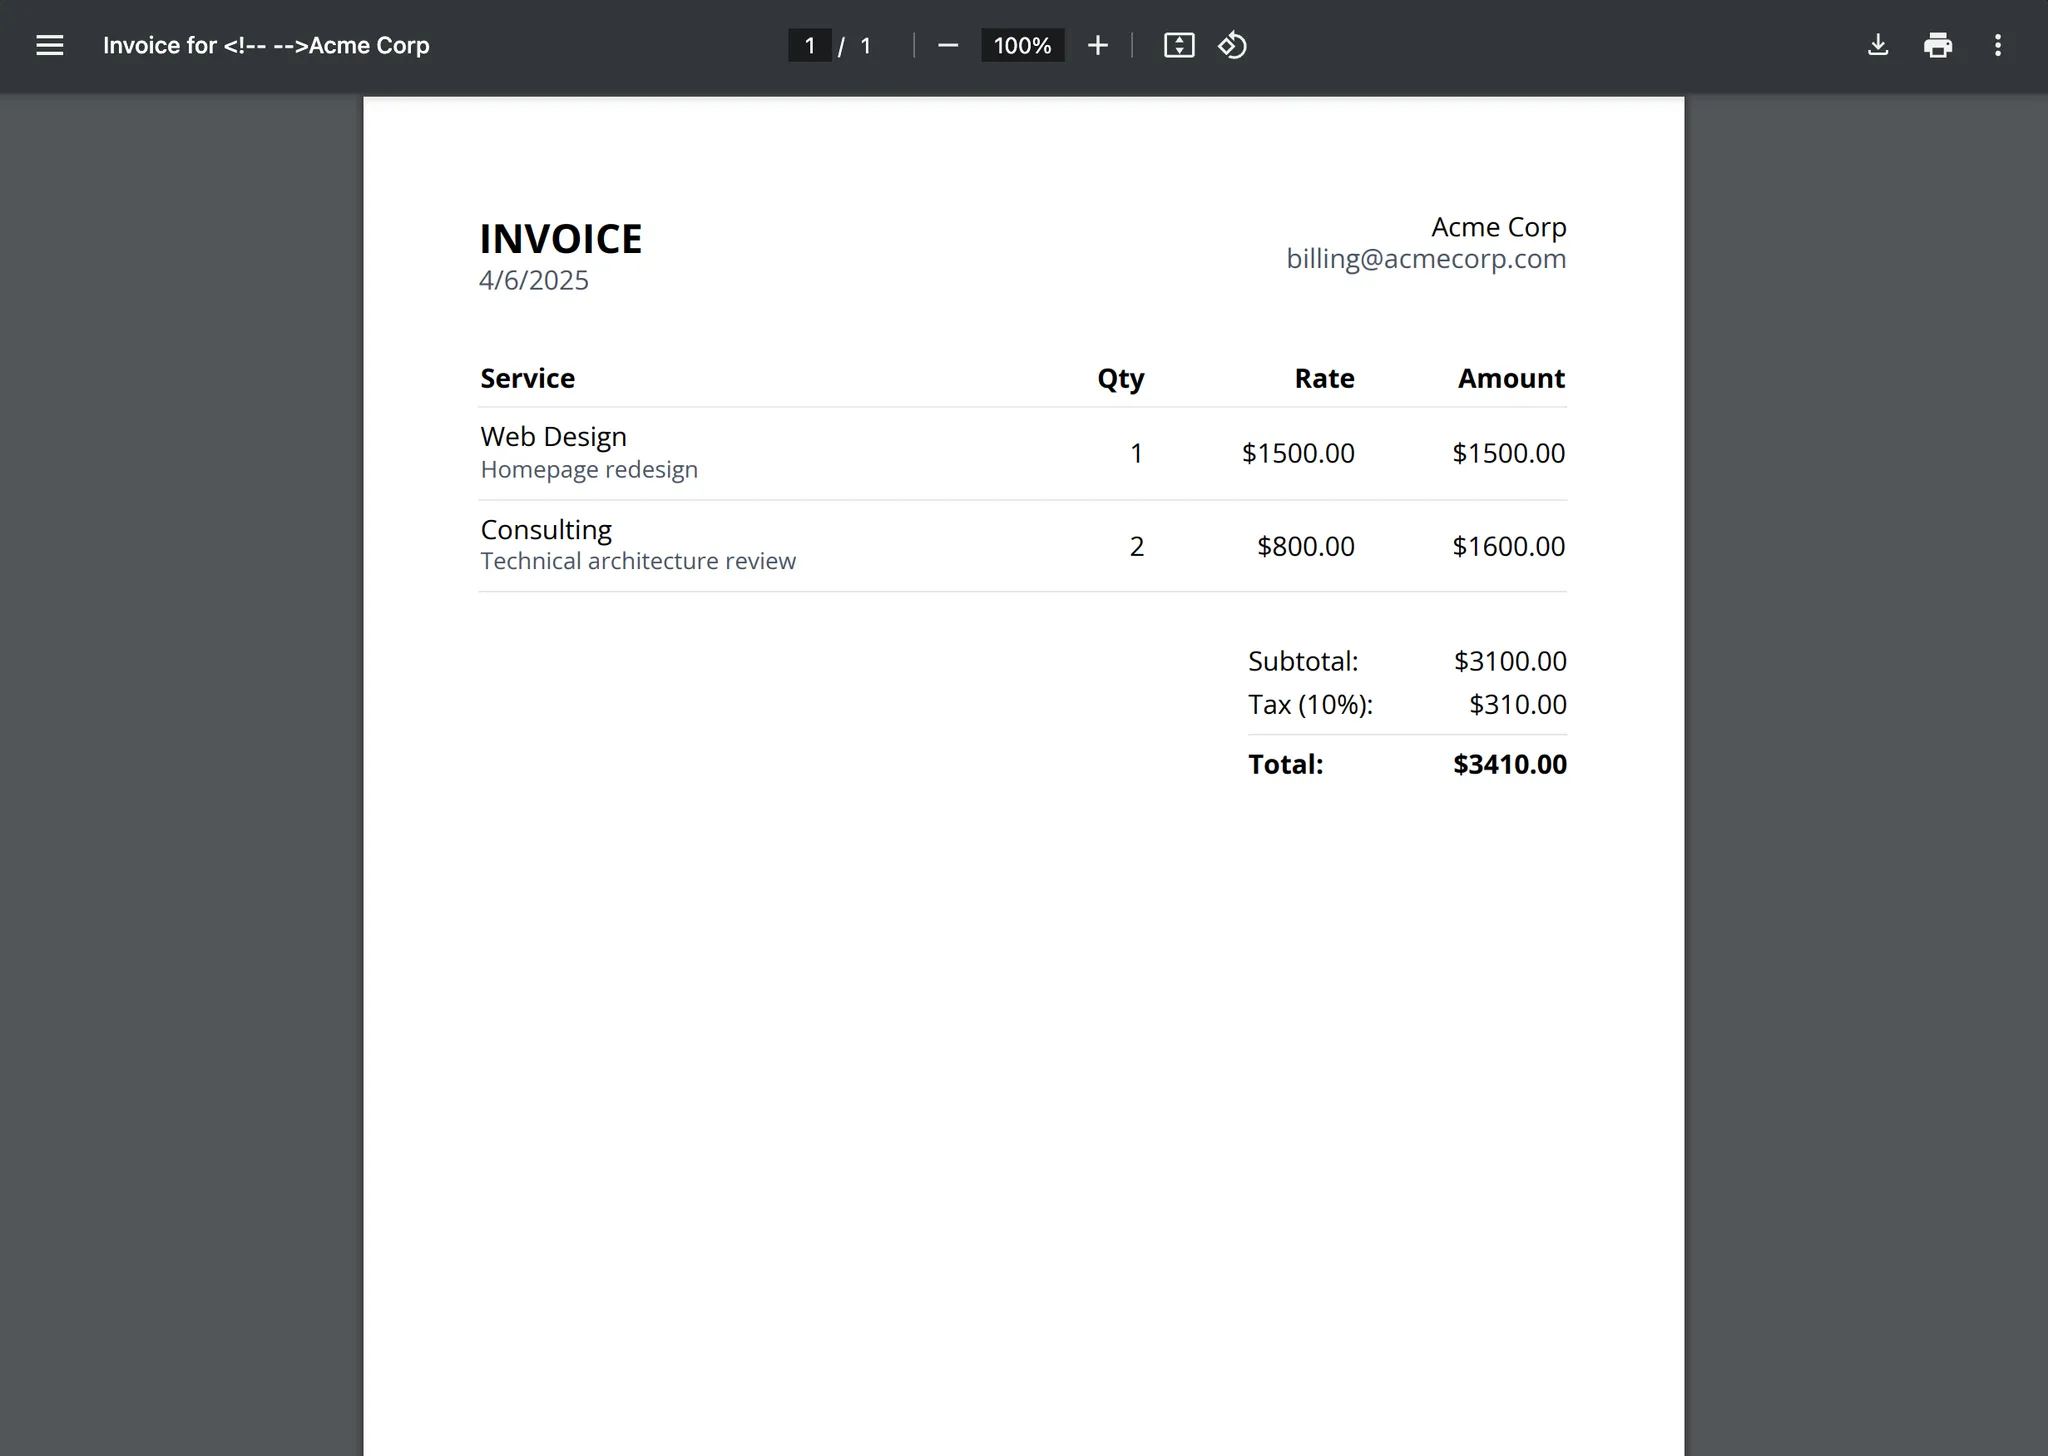The height and width of the screenshot is (1456, 2048).
Task: Click the Web Design service name
Action: coord(553,437)
